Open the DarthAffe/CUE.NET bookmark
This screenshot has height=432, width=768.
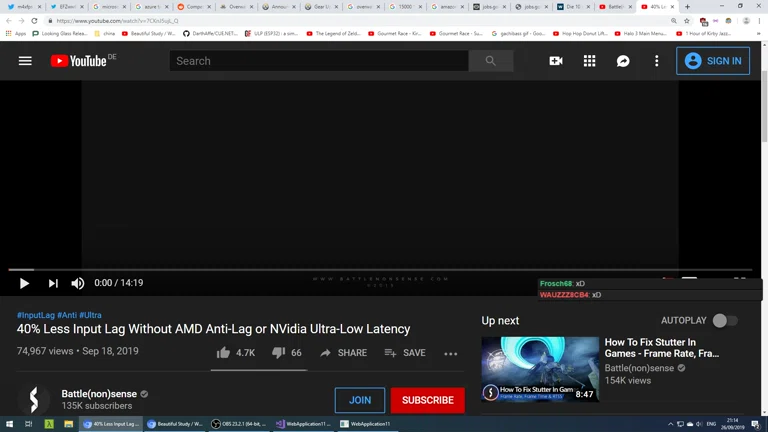210,33
